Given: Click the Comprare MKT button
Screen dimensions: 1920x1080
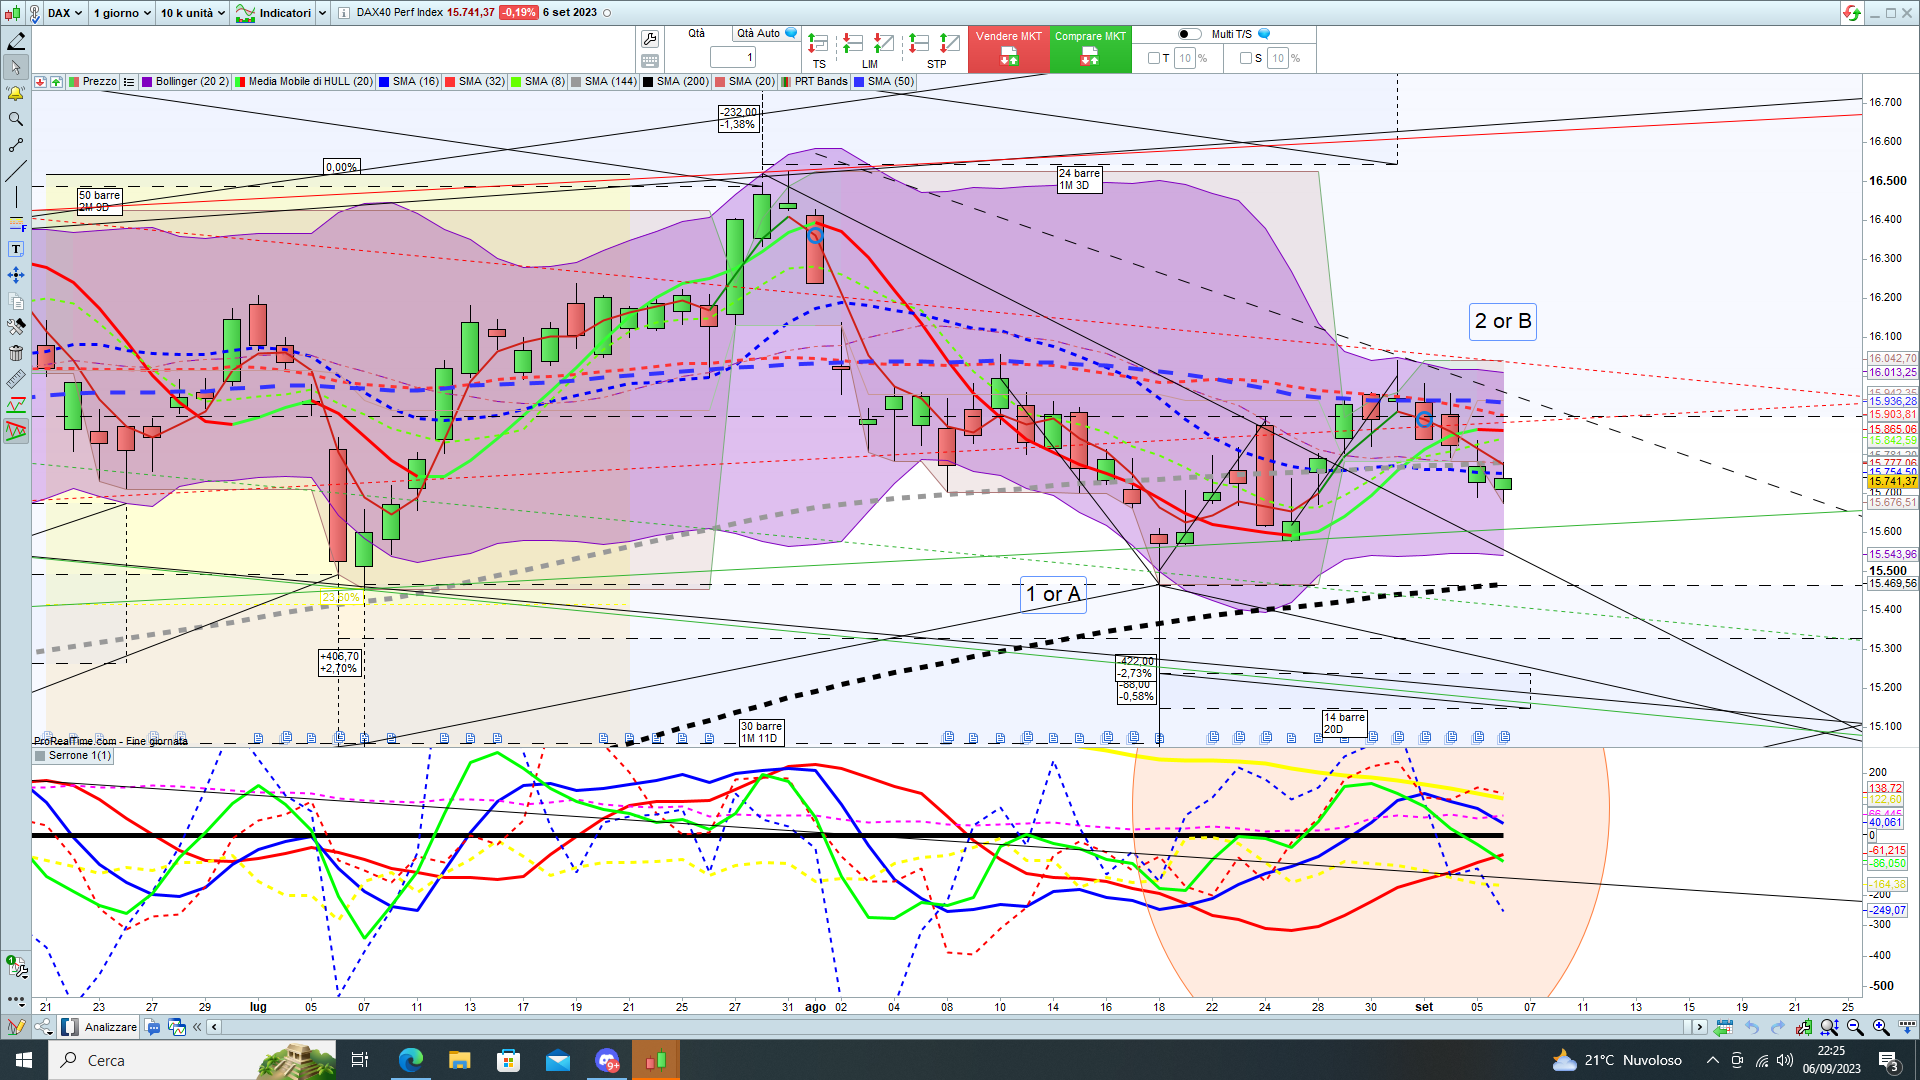Looking at the screenshot, I should click(x=1090, y=49).
